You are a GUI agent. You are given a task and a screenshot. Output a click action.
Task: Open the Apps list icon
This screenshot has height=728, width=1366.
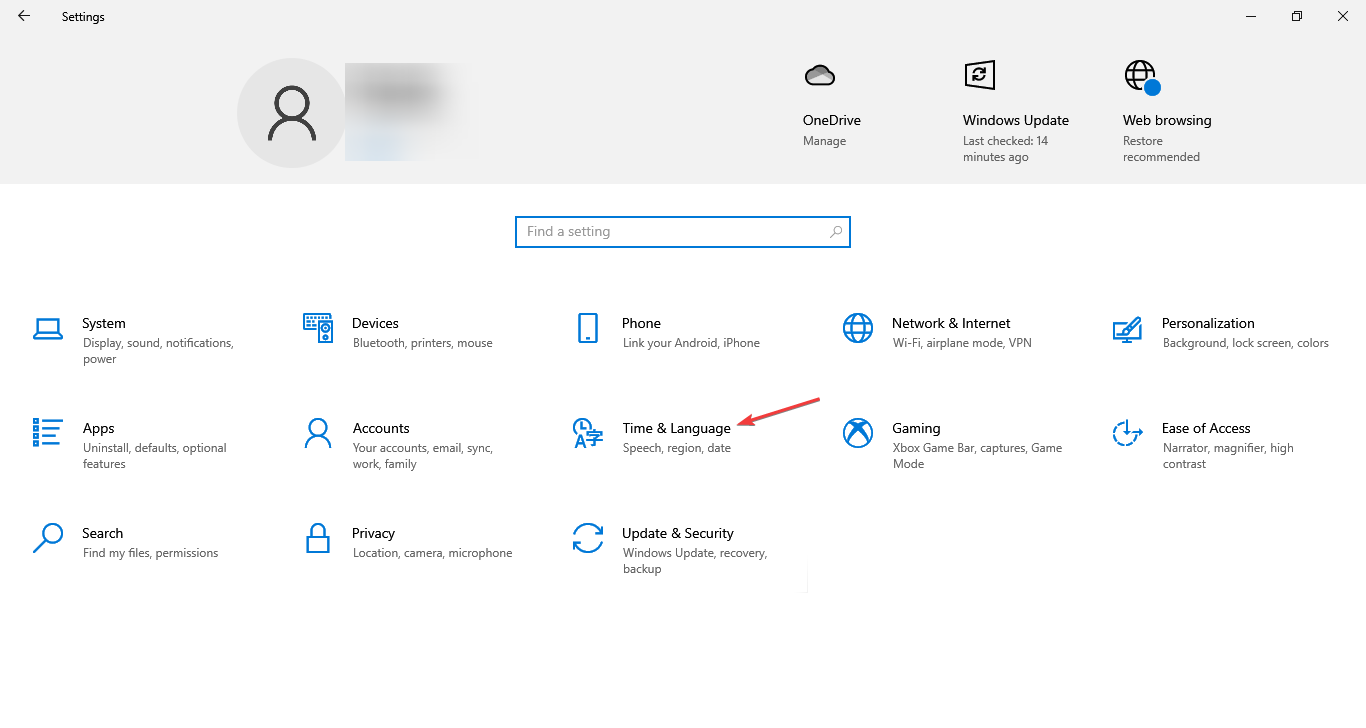pos(48,432)
